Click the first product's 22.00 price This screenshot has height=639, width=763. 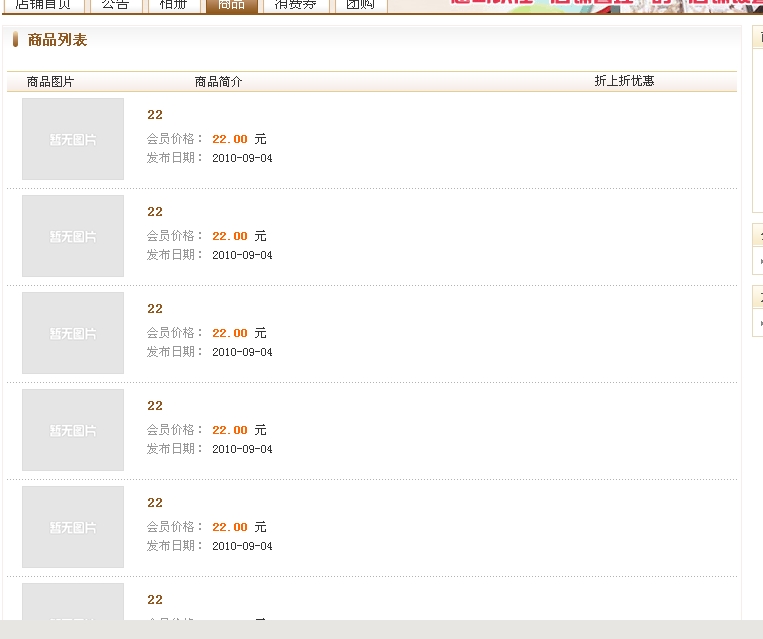click(230, 139)
